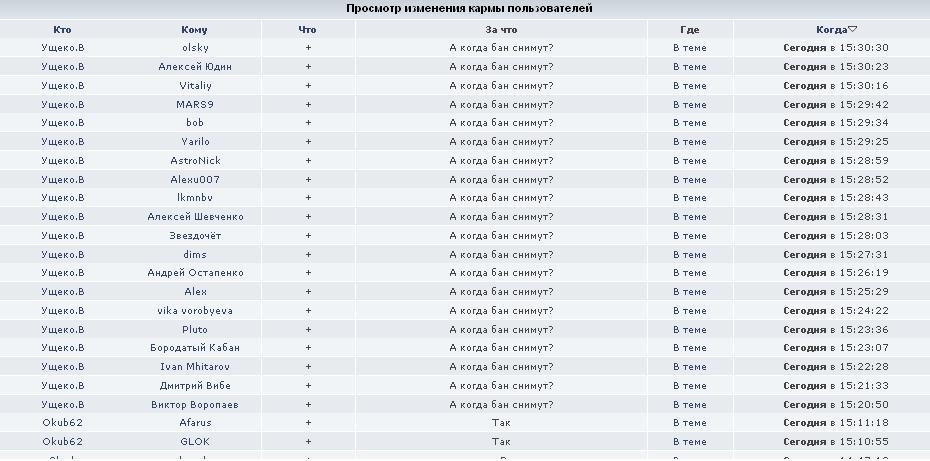Image resolution: width=930 pixels, height=461 pixels.
Task: Click the sort arrow icon next to Когда
Action: pyautogui.click(x=853, y=30)
